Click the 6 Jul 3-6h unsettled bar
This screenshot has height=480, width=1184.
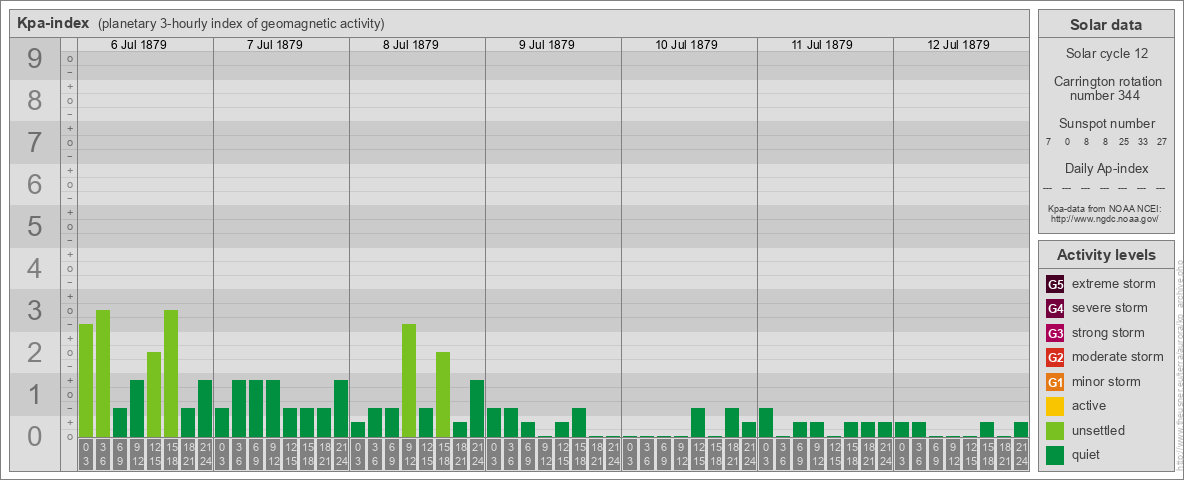pyautogui.click(x=103, y=374)
